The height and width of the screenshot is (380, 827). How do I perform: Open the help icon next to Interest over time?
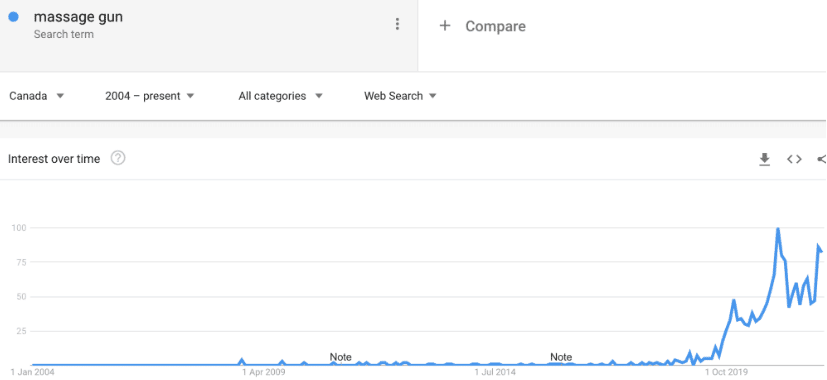(x=118, y=158)
